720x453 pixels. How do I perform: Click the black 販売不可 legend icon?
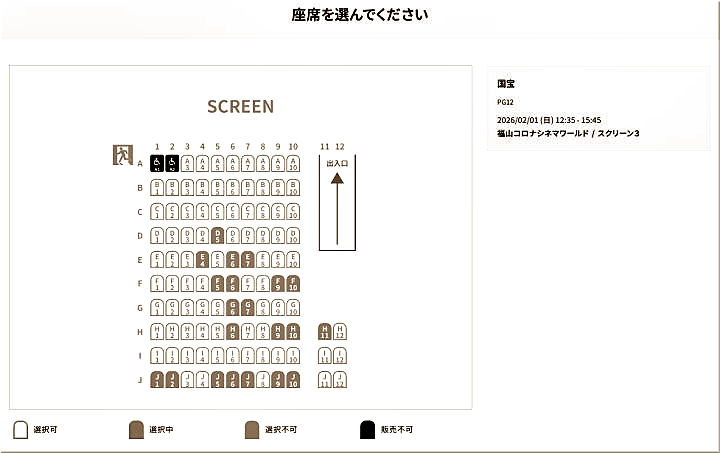[x=367, y=429]
